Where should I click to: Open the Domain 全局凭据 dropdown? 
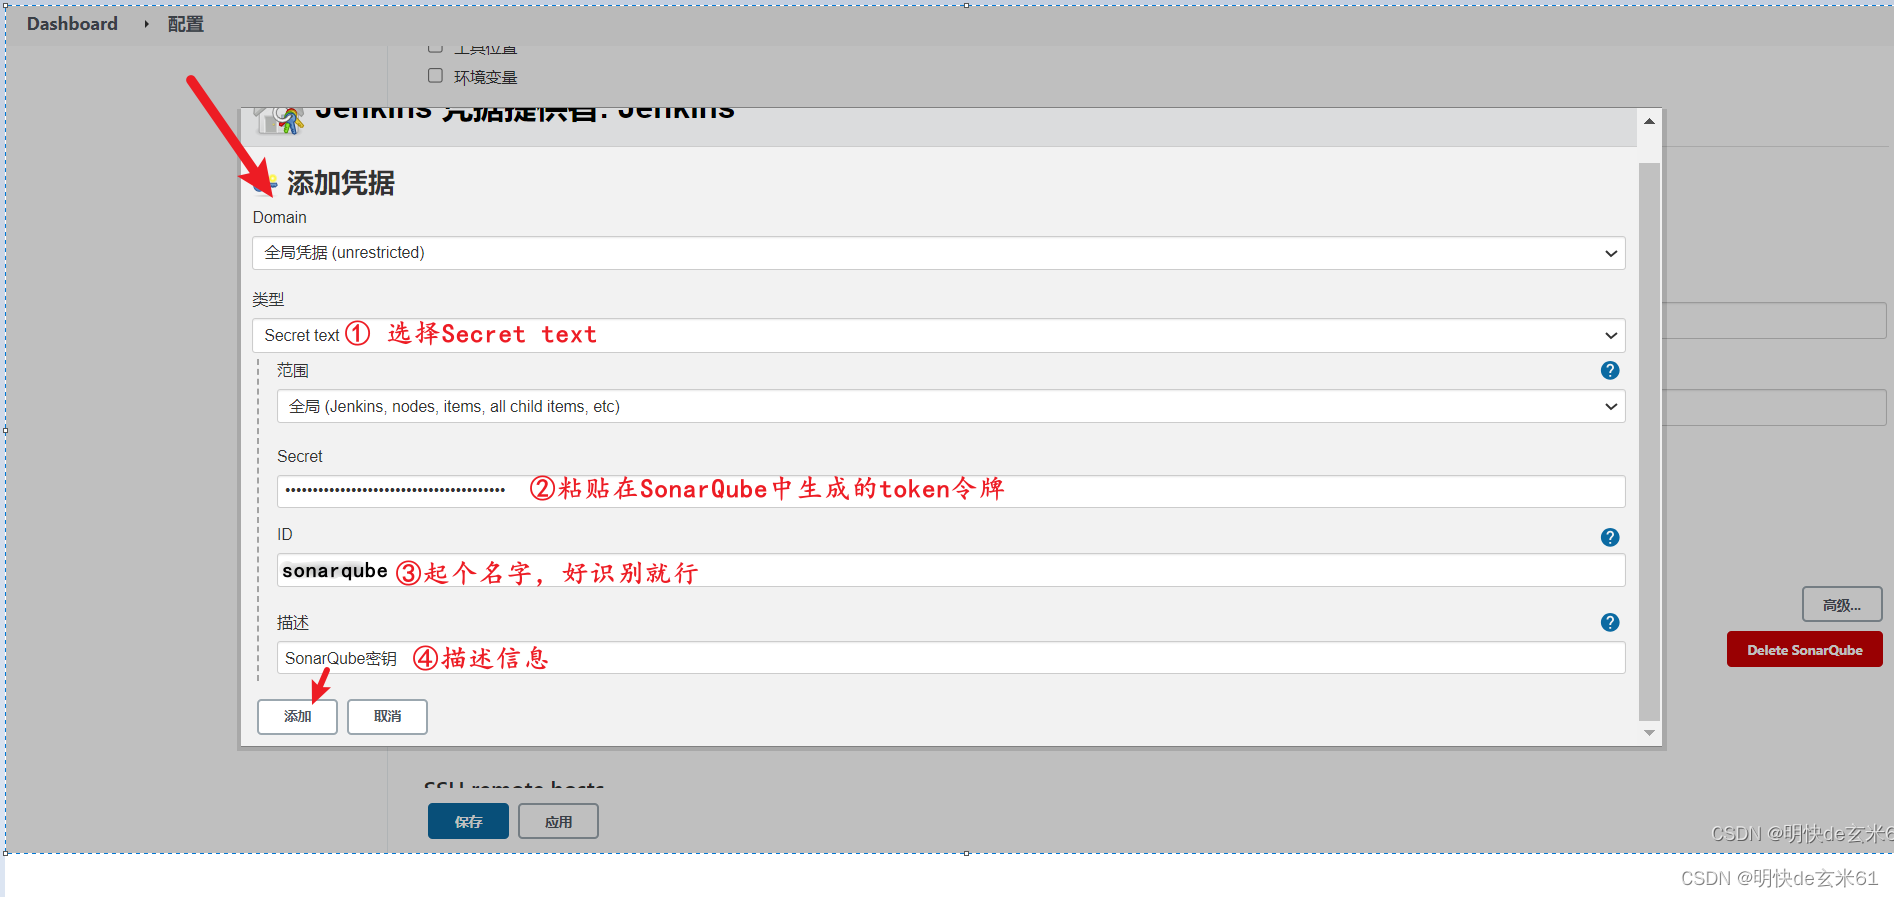(938, 253)
